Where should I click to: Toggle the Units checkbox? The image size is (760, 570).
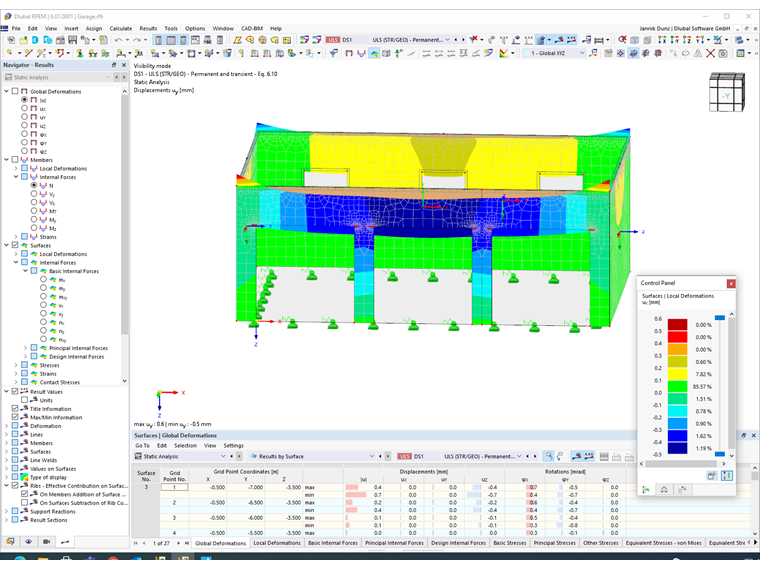click(x=24, y=400)
